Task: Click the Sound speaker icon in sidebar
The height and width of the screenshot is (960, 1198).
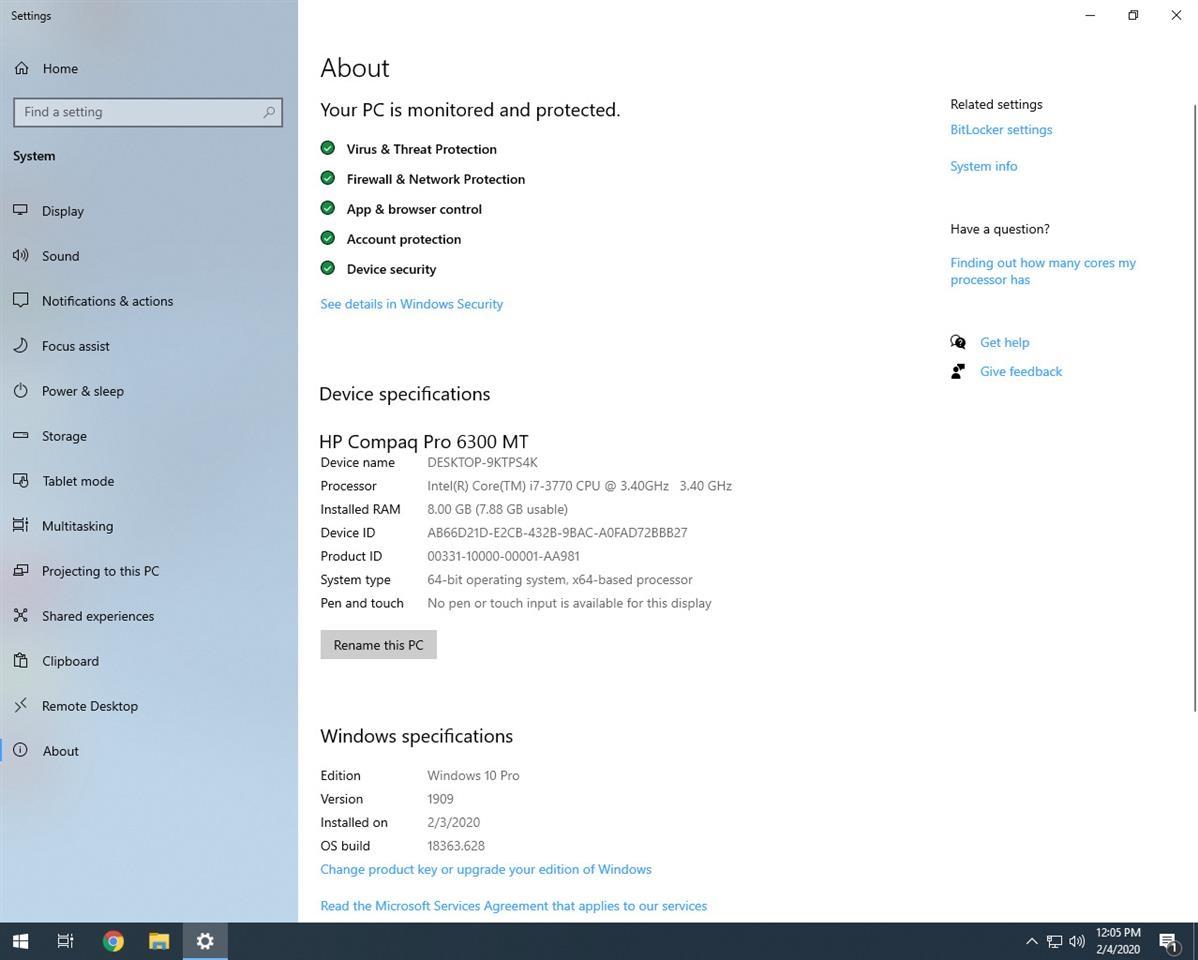Action: tap(21, 255)
